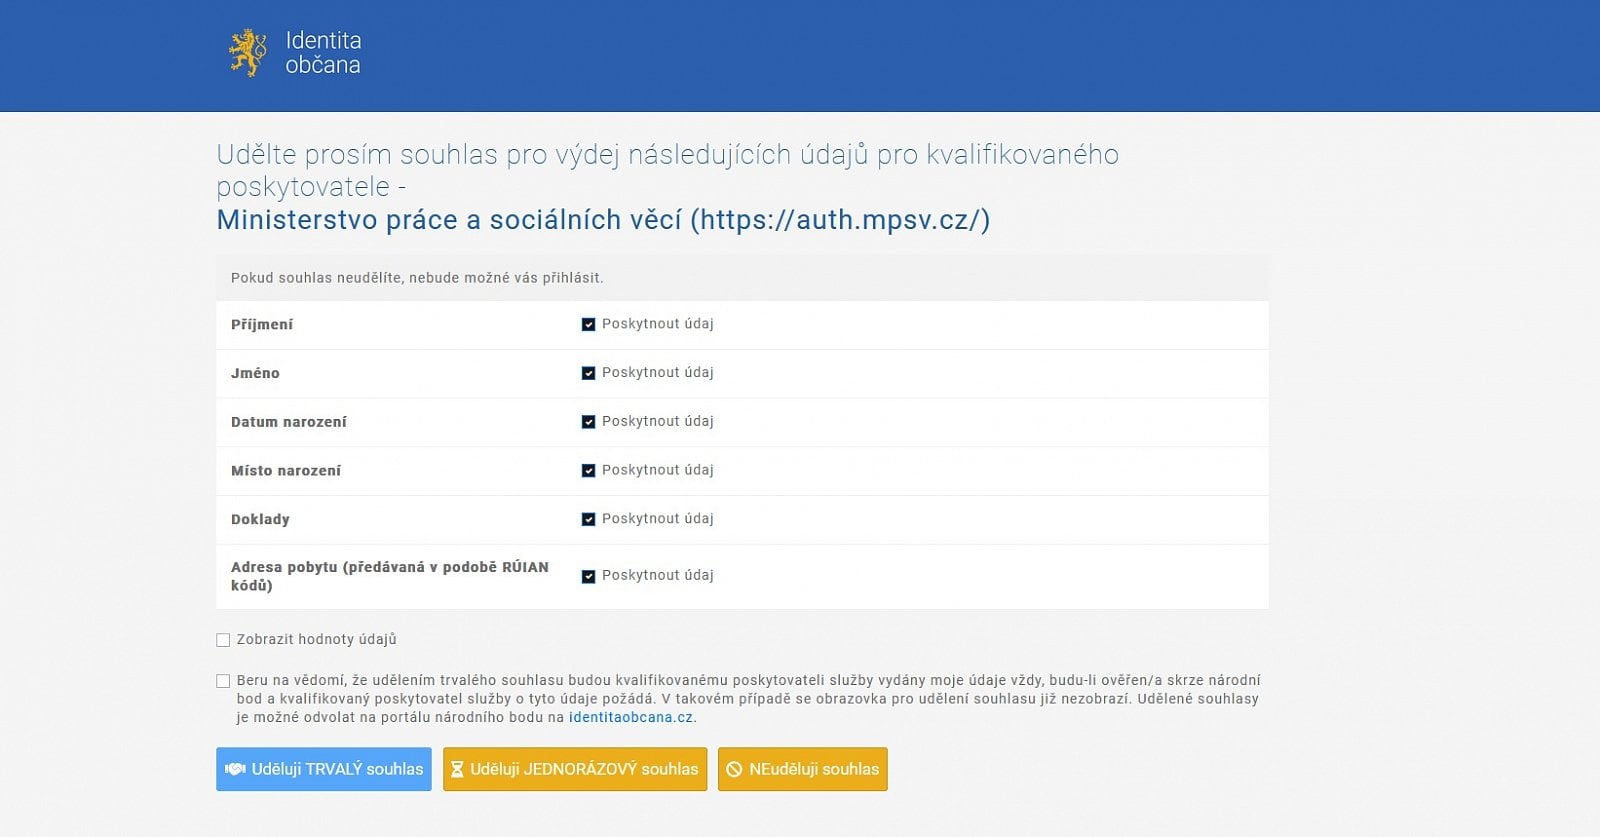
Task: Click handshake icon on TRVALÝ souhlas button
Action: coord(236,769)
